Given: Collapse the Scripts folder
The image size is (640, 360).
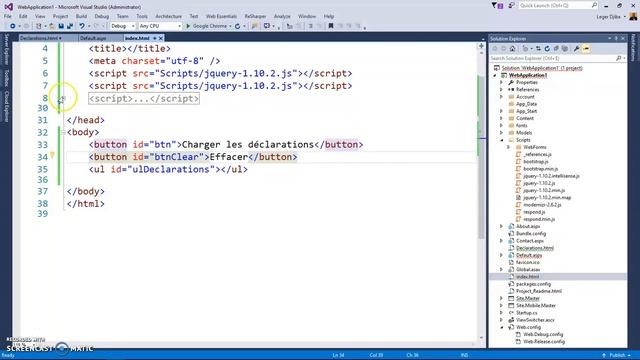Looking at the screenshot, I should [x=502, y=140].
